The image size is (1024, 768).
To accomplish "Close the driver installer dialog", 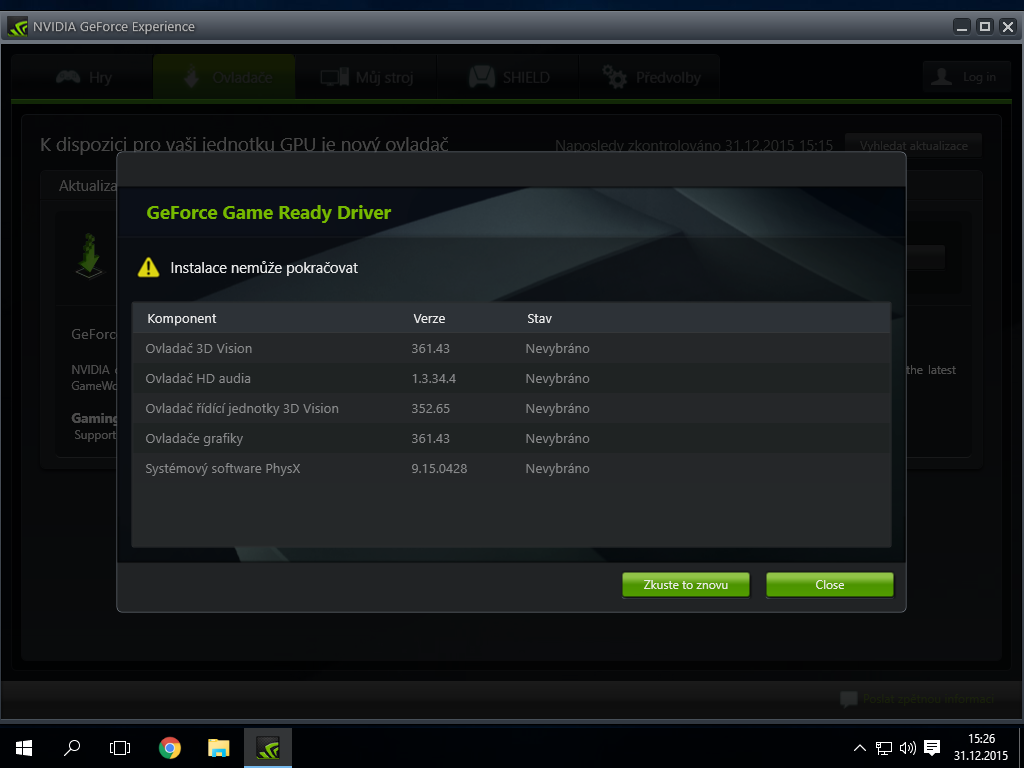I will tap(829, 584).
